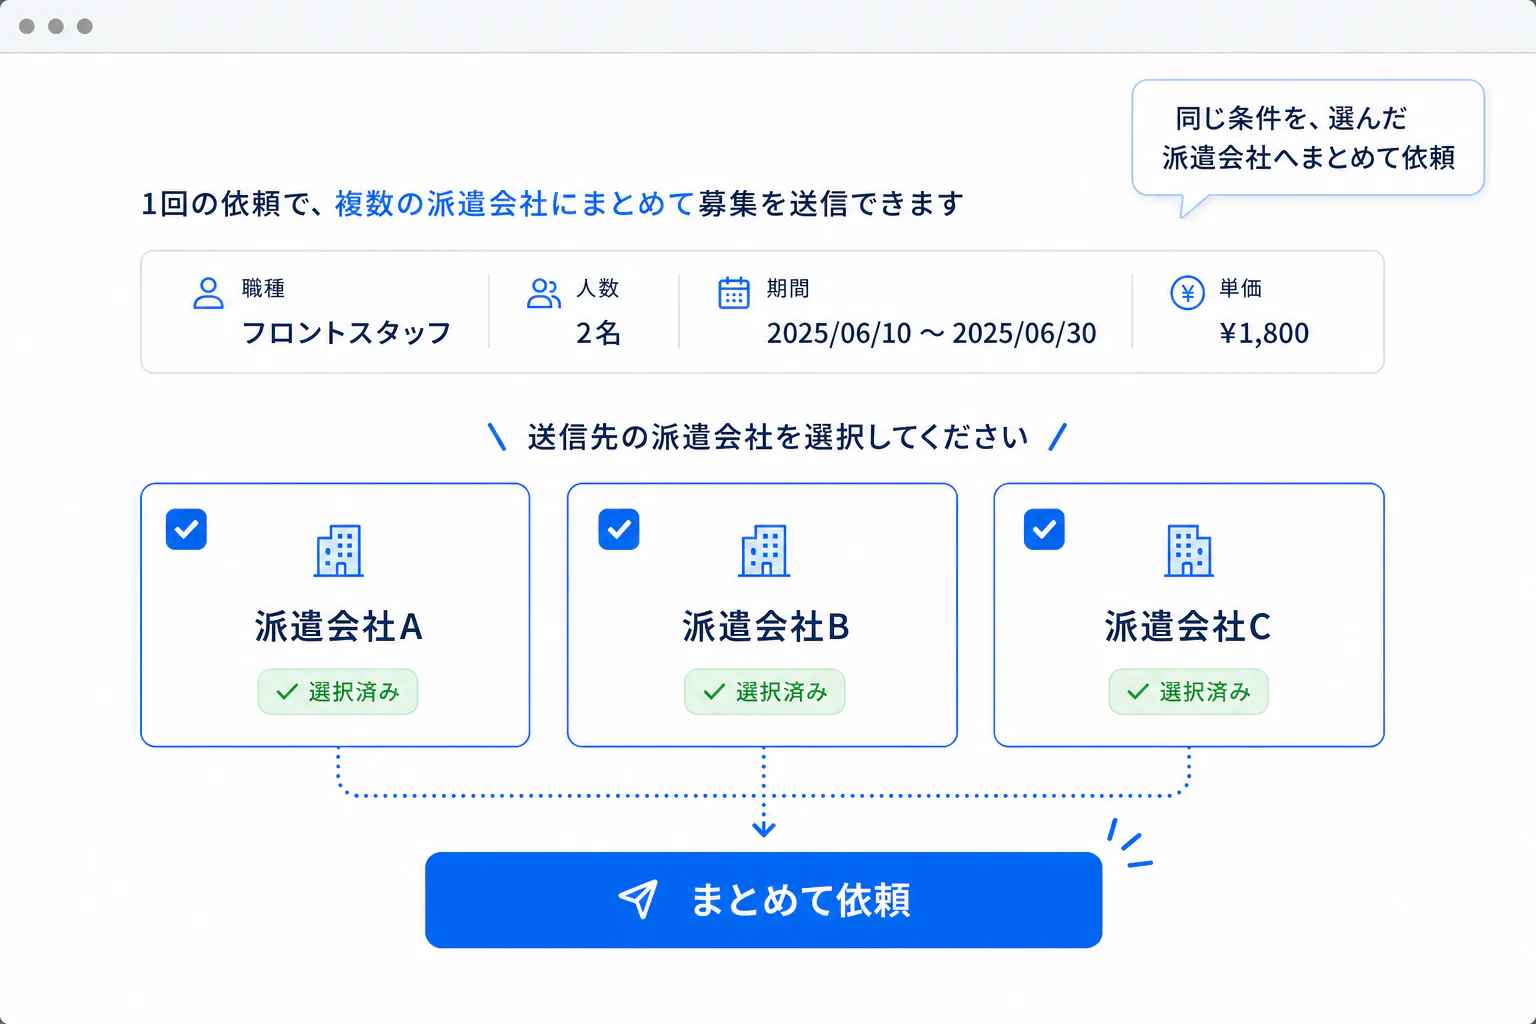Click the 職種 field label

tap(263, 288)
